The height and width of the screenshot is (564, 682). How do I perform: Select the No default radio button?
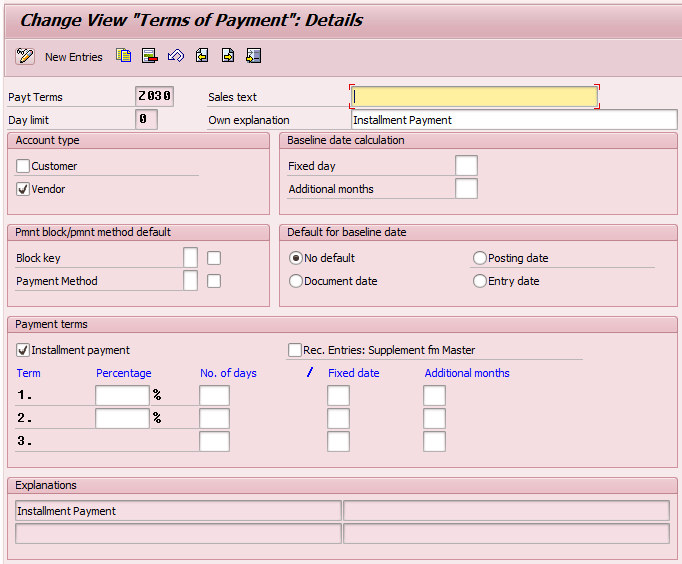pyautogui.click(x=296, y=258)
